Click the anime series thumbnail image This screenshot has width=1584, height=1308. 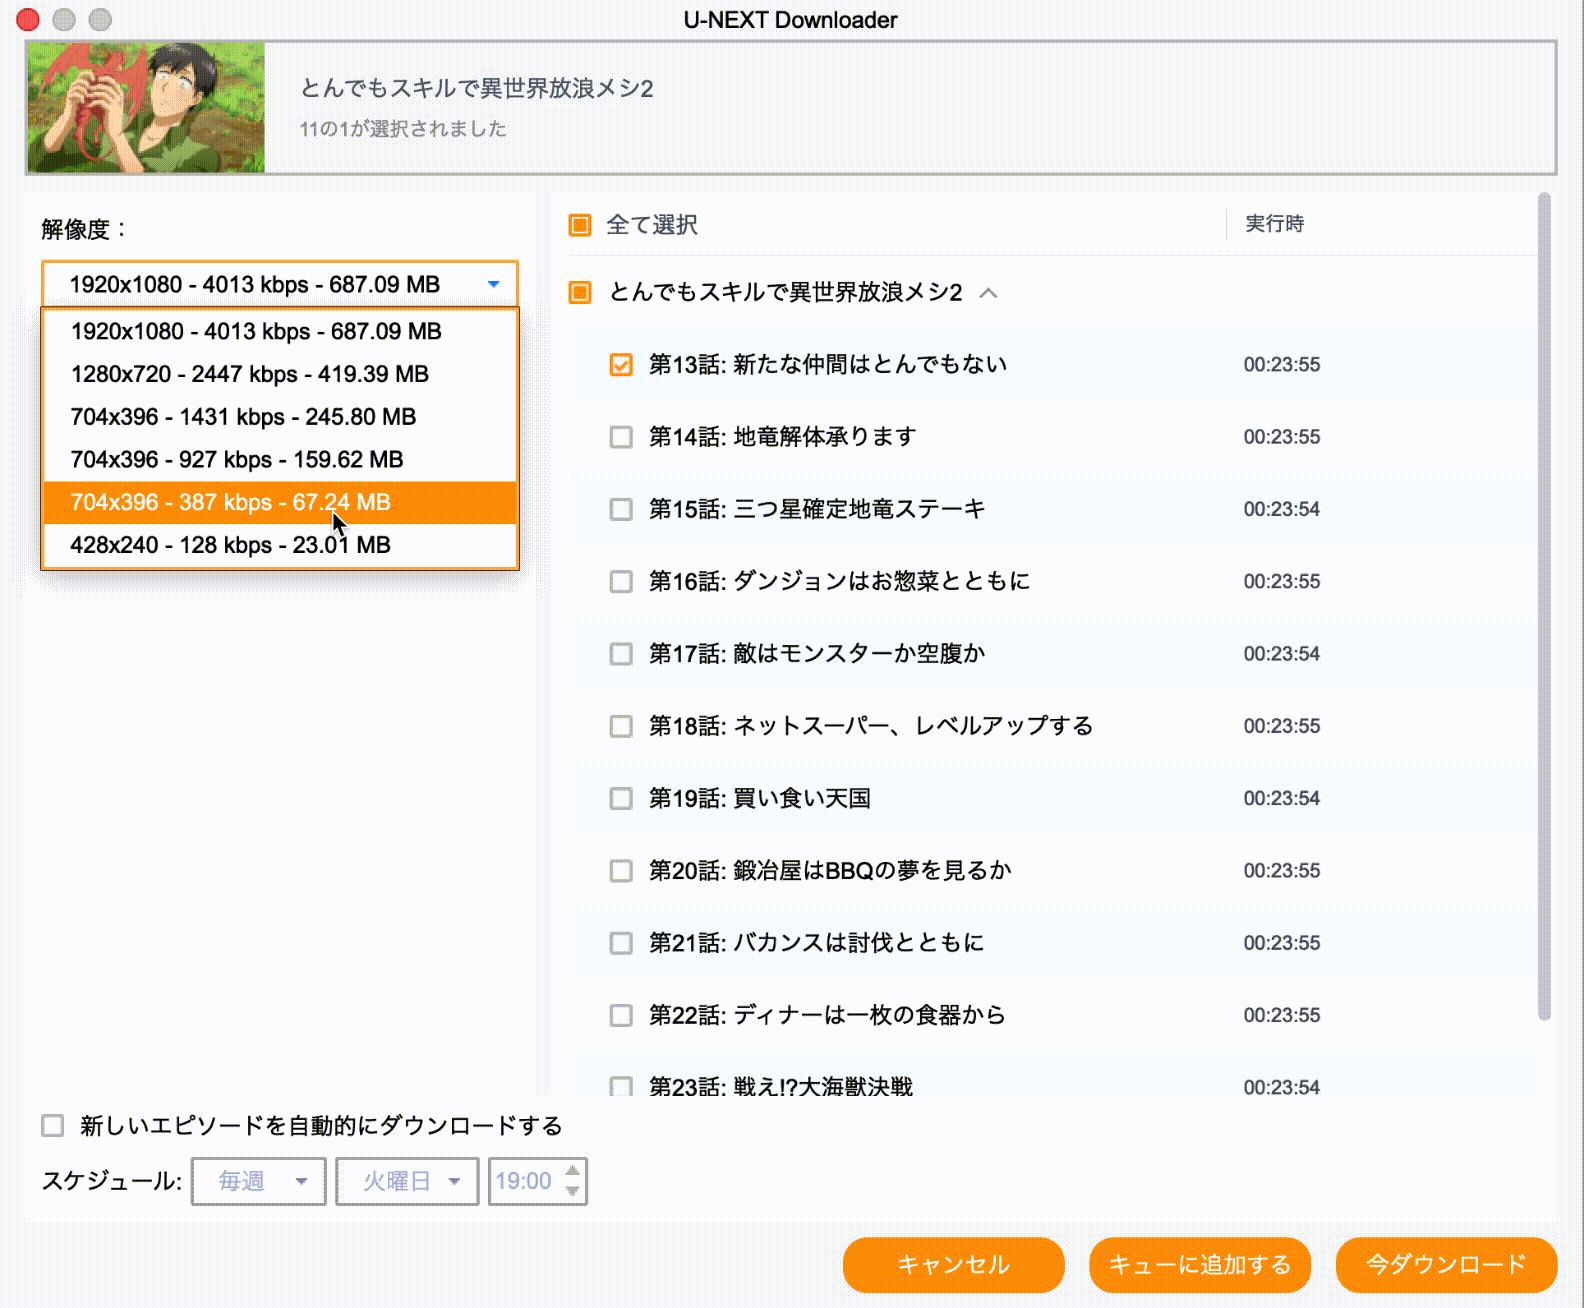(146, 108)
